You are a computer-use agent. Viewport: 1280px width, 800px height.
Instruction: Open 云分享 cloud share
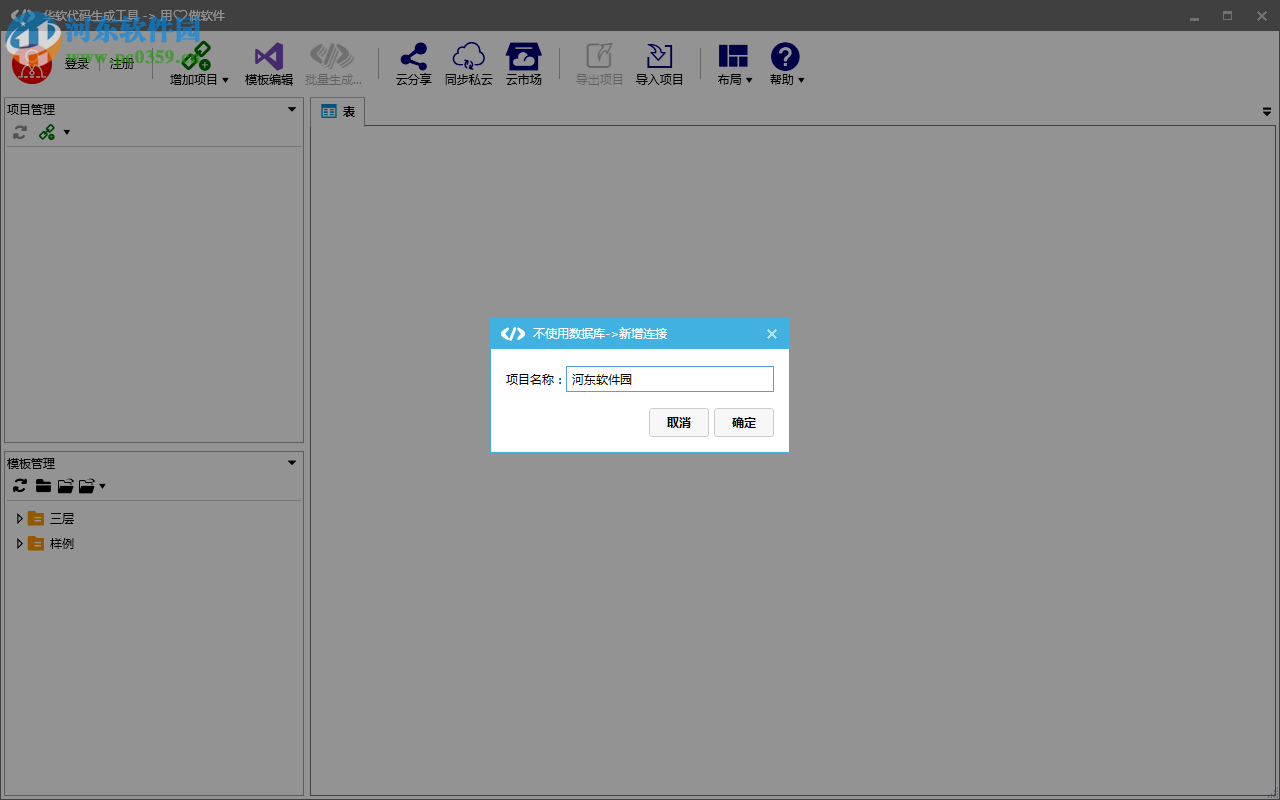coord(413,58)
